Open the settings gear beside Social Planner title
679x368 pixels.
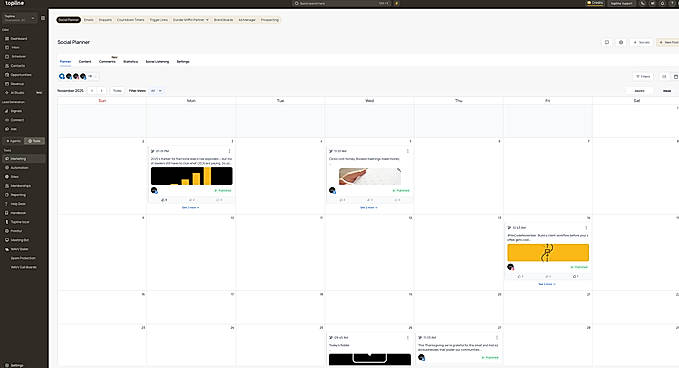(x=621, y=42)
